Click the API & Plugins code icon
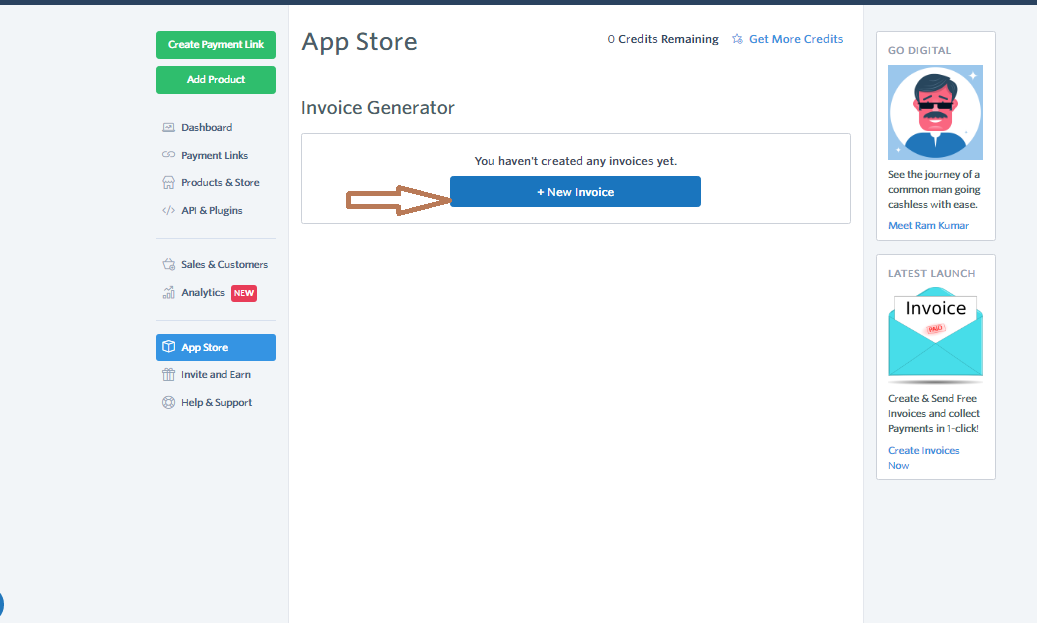 tap(169, 210)
